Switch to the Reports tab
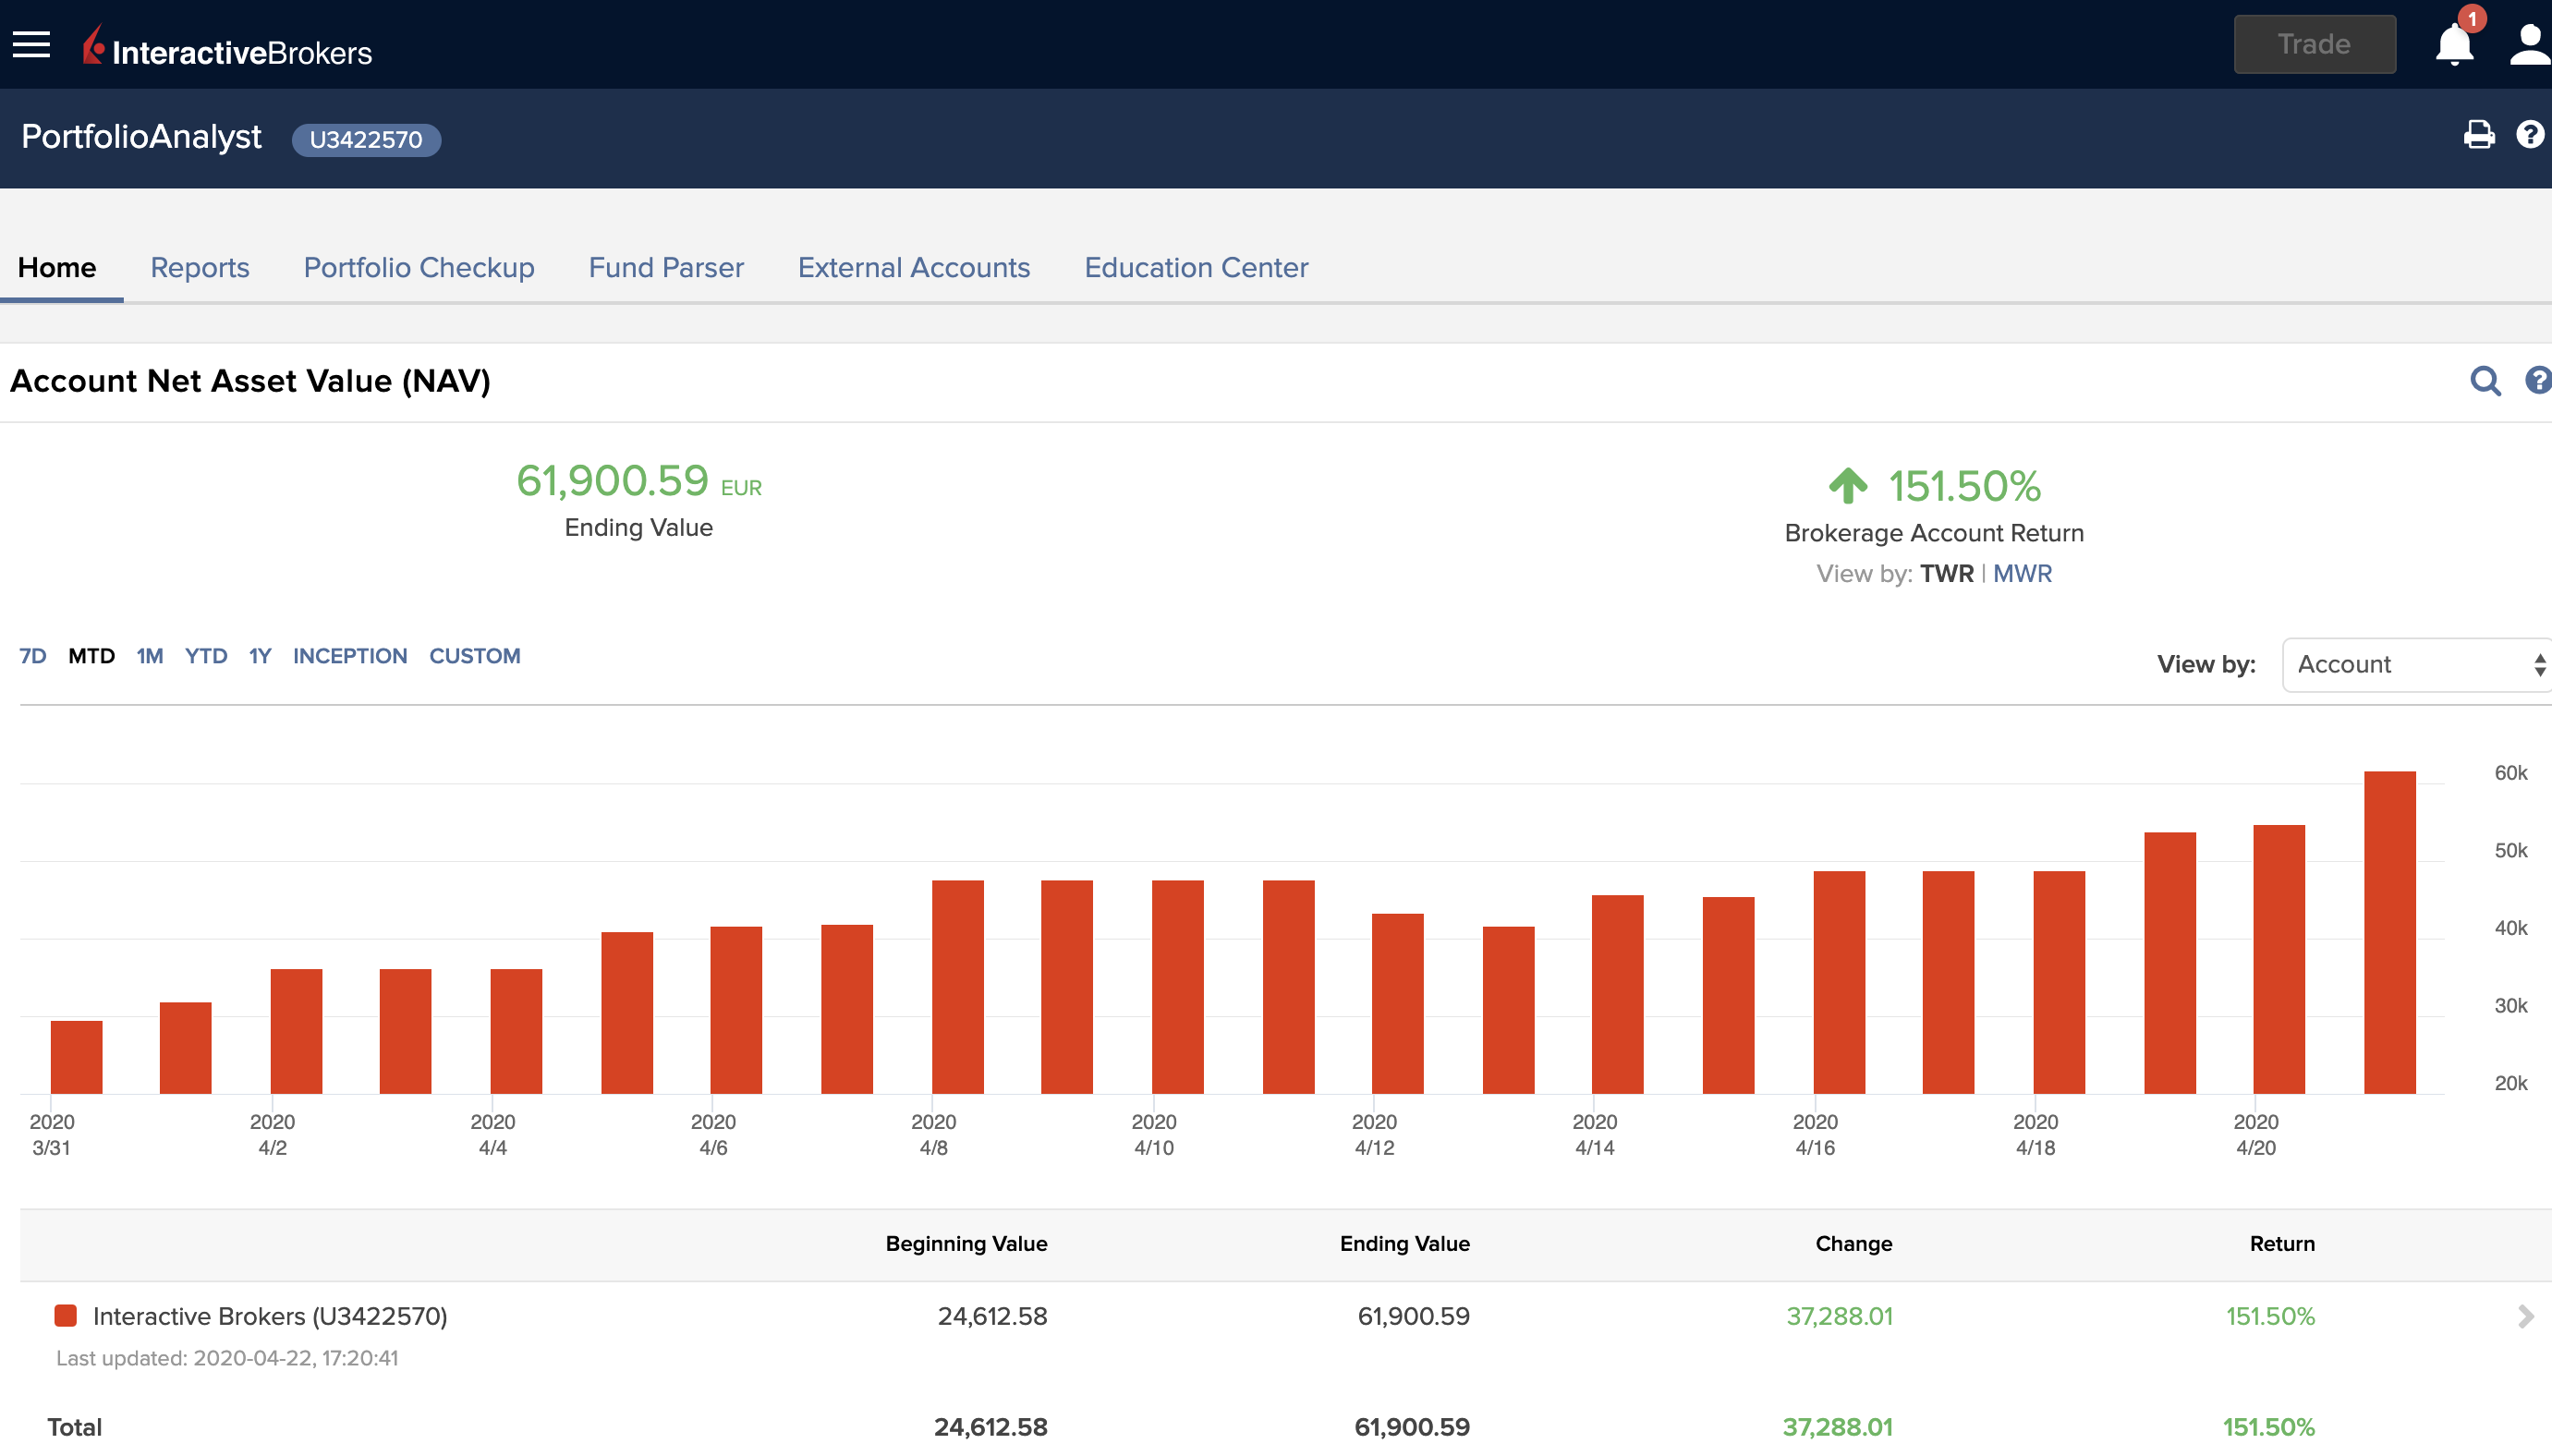Screen dimensions: 2552x1456 click(200, 268)
